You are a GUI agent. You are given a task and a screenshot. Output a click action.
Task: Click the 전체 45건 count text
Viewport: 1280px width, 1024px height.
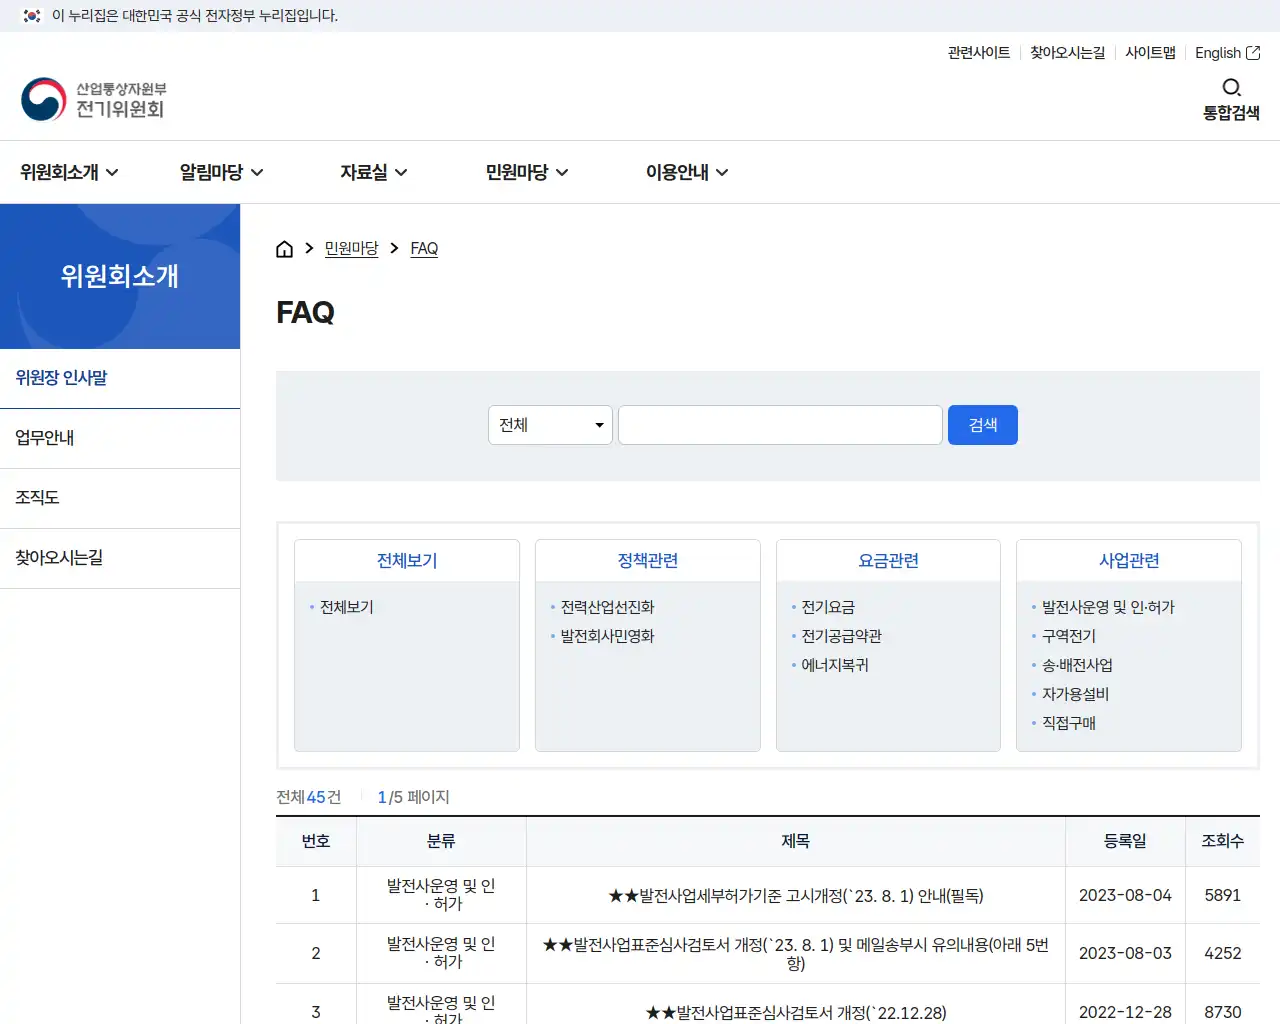click(x=309, y=797)
